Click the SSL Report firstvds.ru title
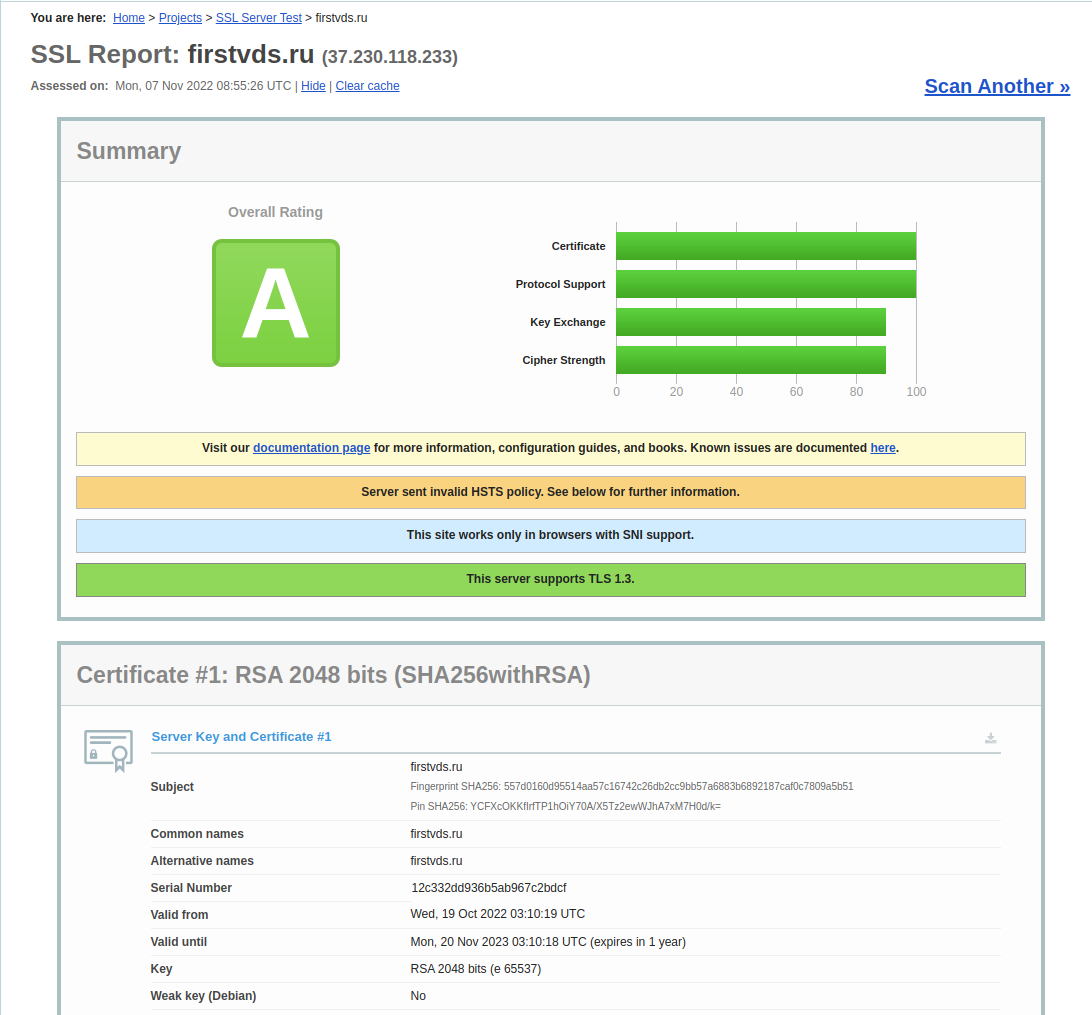Viewport: 1092px width, 1015px height. click(172, 54)
